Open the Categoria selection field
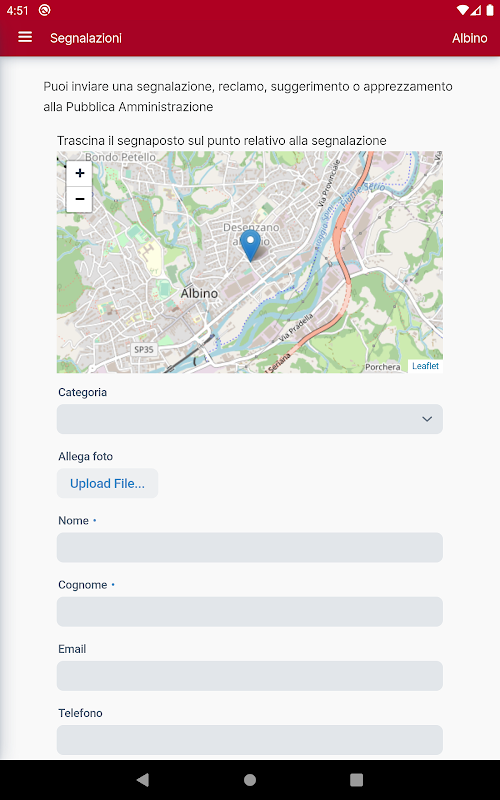This screenshot has width=500, height=800. 249,419
